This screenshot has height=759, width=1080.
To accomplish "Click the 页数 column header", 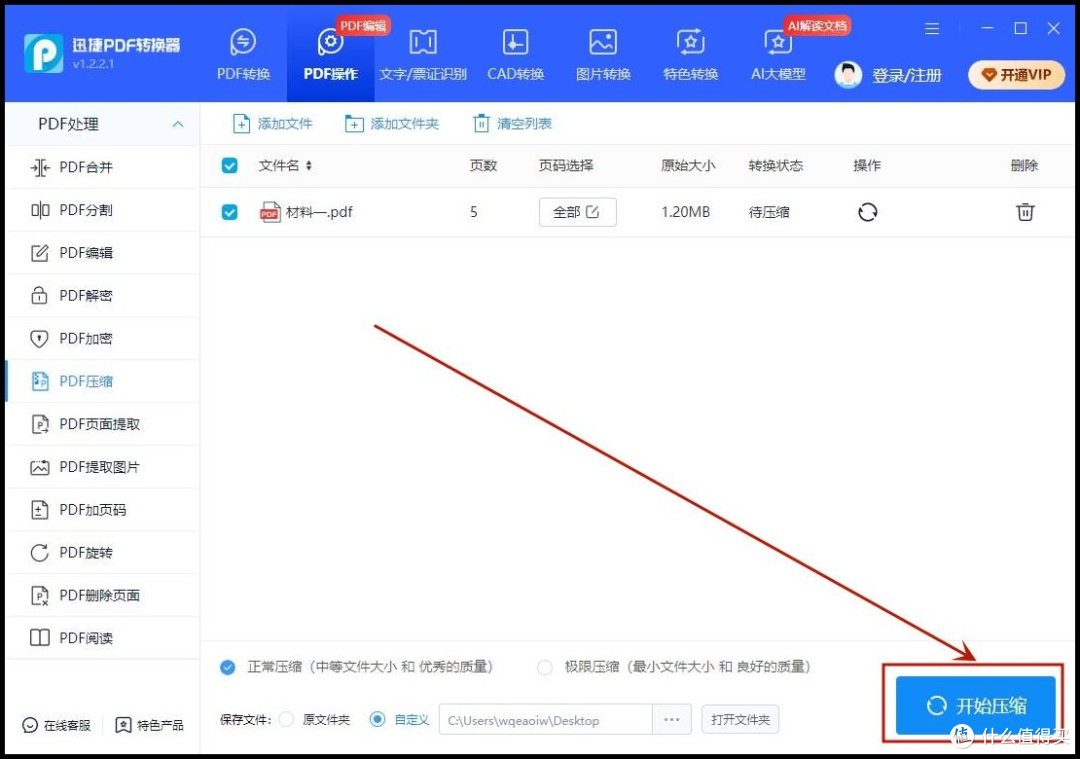I will coord(483,165).
